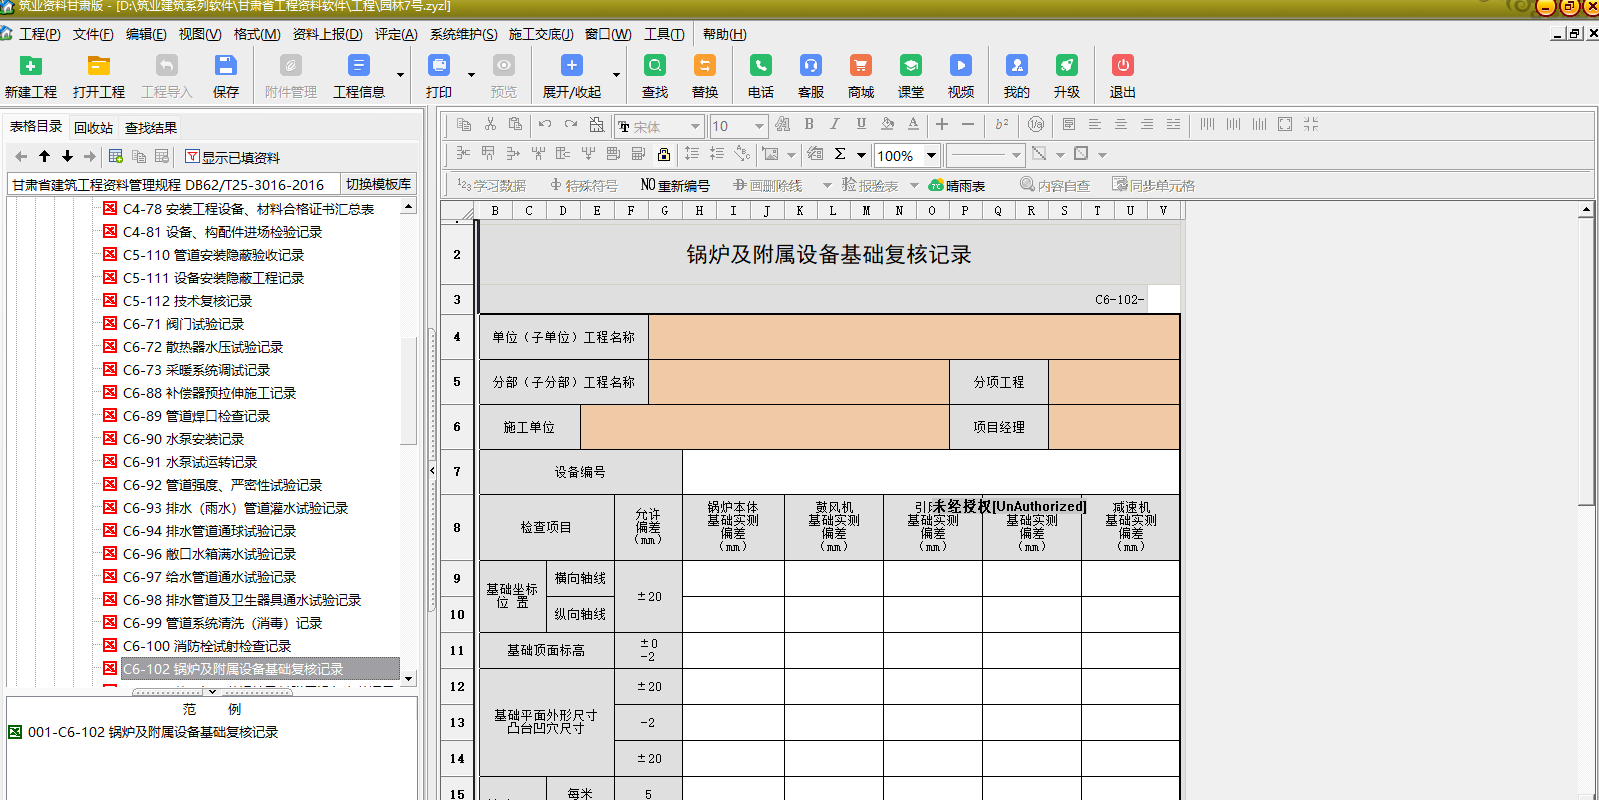Open the 打印 print options dropdown arrow
This screenshot has width=1599, height=800.
point(471,74)
